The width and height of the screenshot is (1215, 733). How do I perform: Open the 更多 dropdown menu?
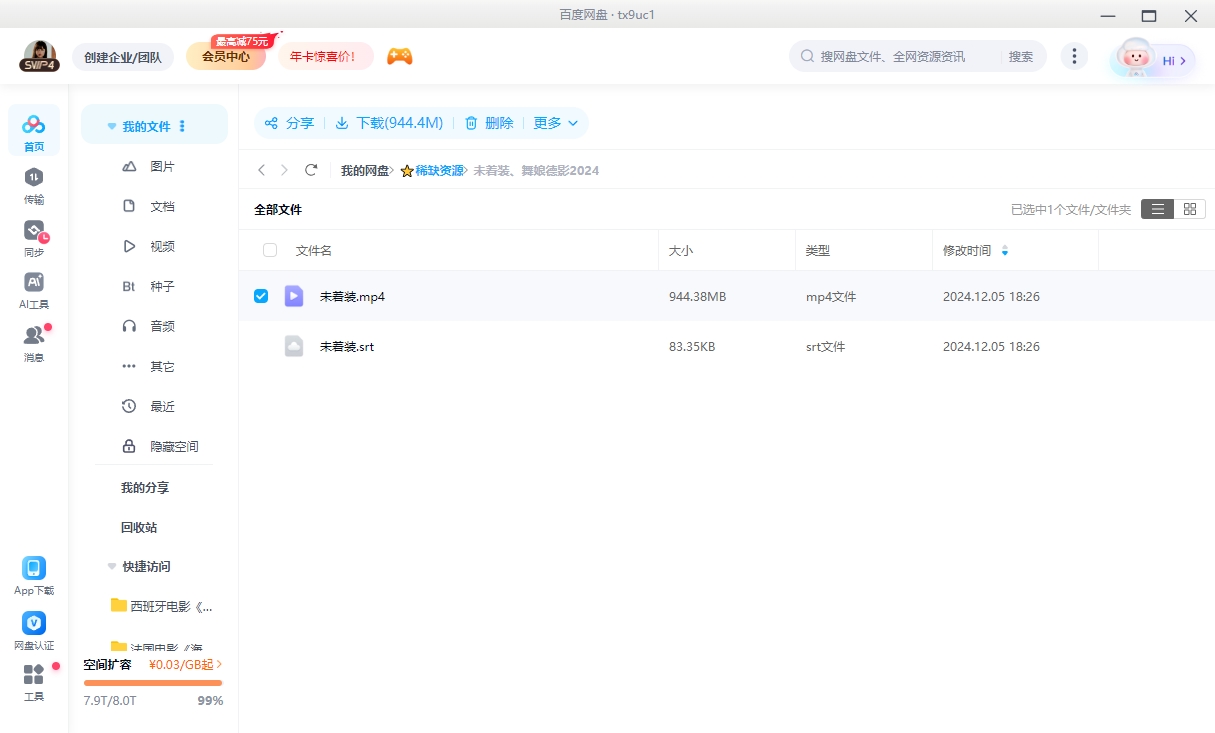click(556, 123)
